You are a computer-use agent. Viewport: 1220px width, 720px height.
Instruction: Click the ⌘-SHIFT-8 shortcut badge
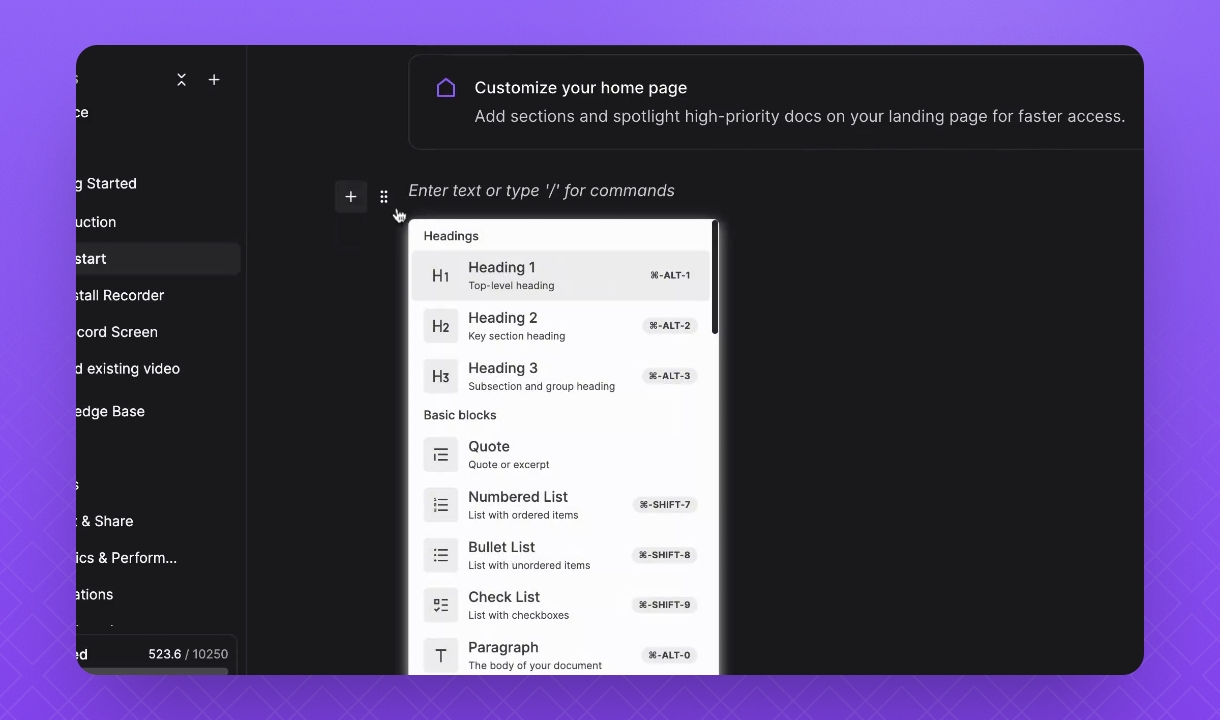click(x=665, y=555)
